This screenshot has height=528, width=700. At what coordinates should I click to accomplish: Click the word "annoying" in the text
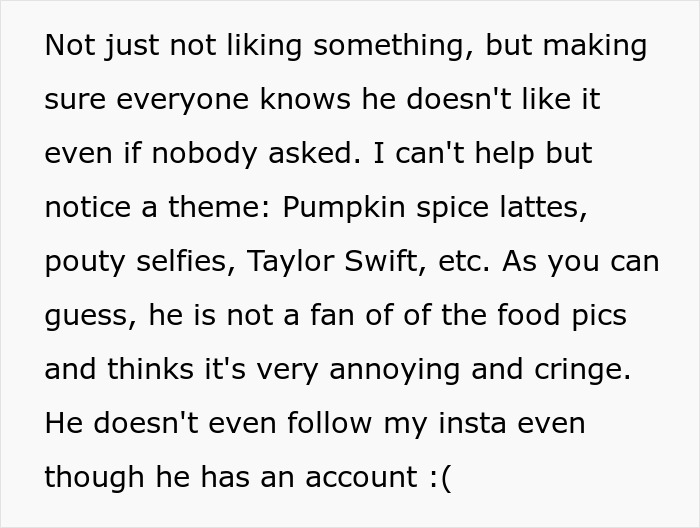pos(395,370)
